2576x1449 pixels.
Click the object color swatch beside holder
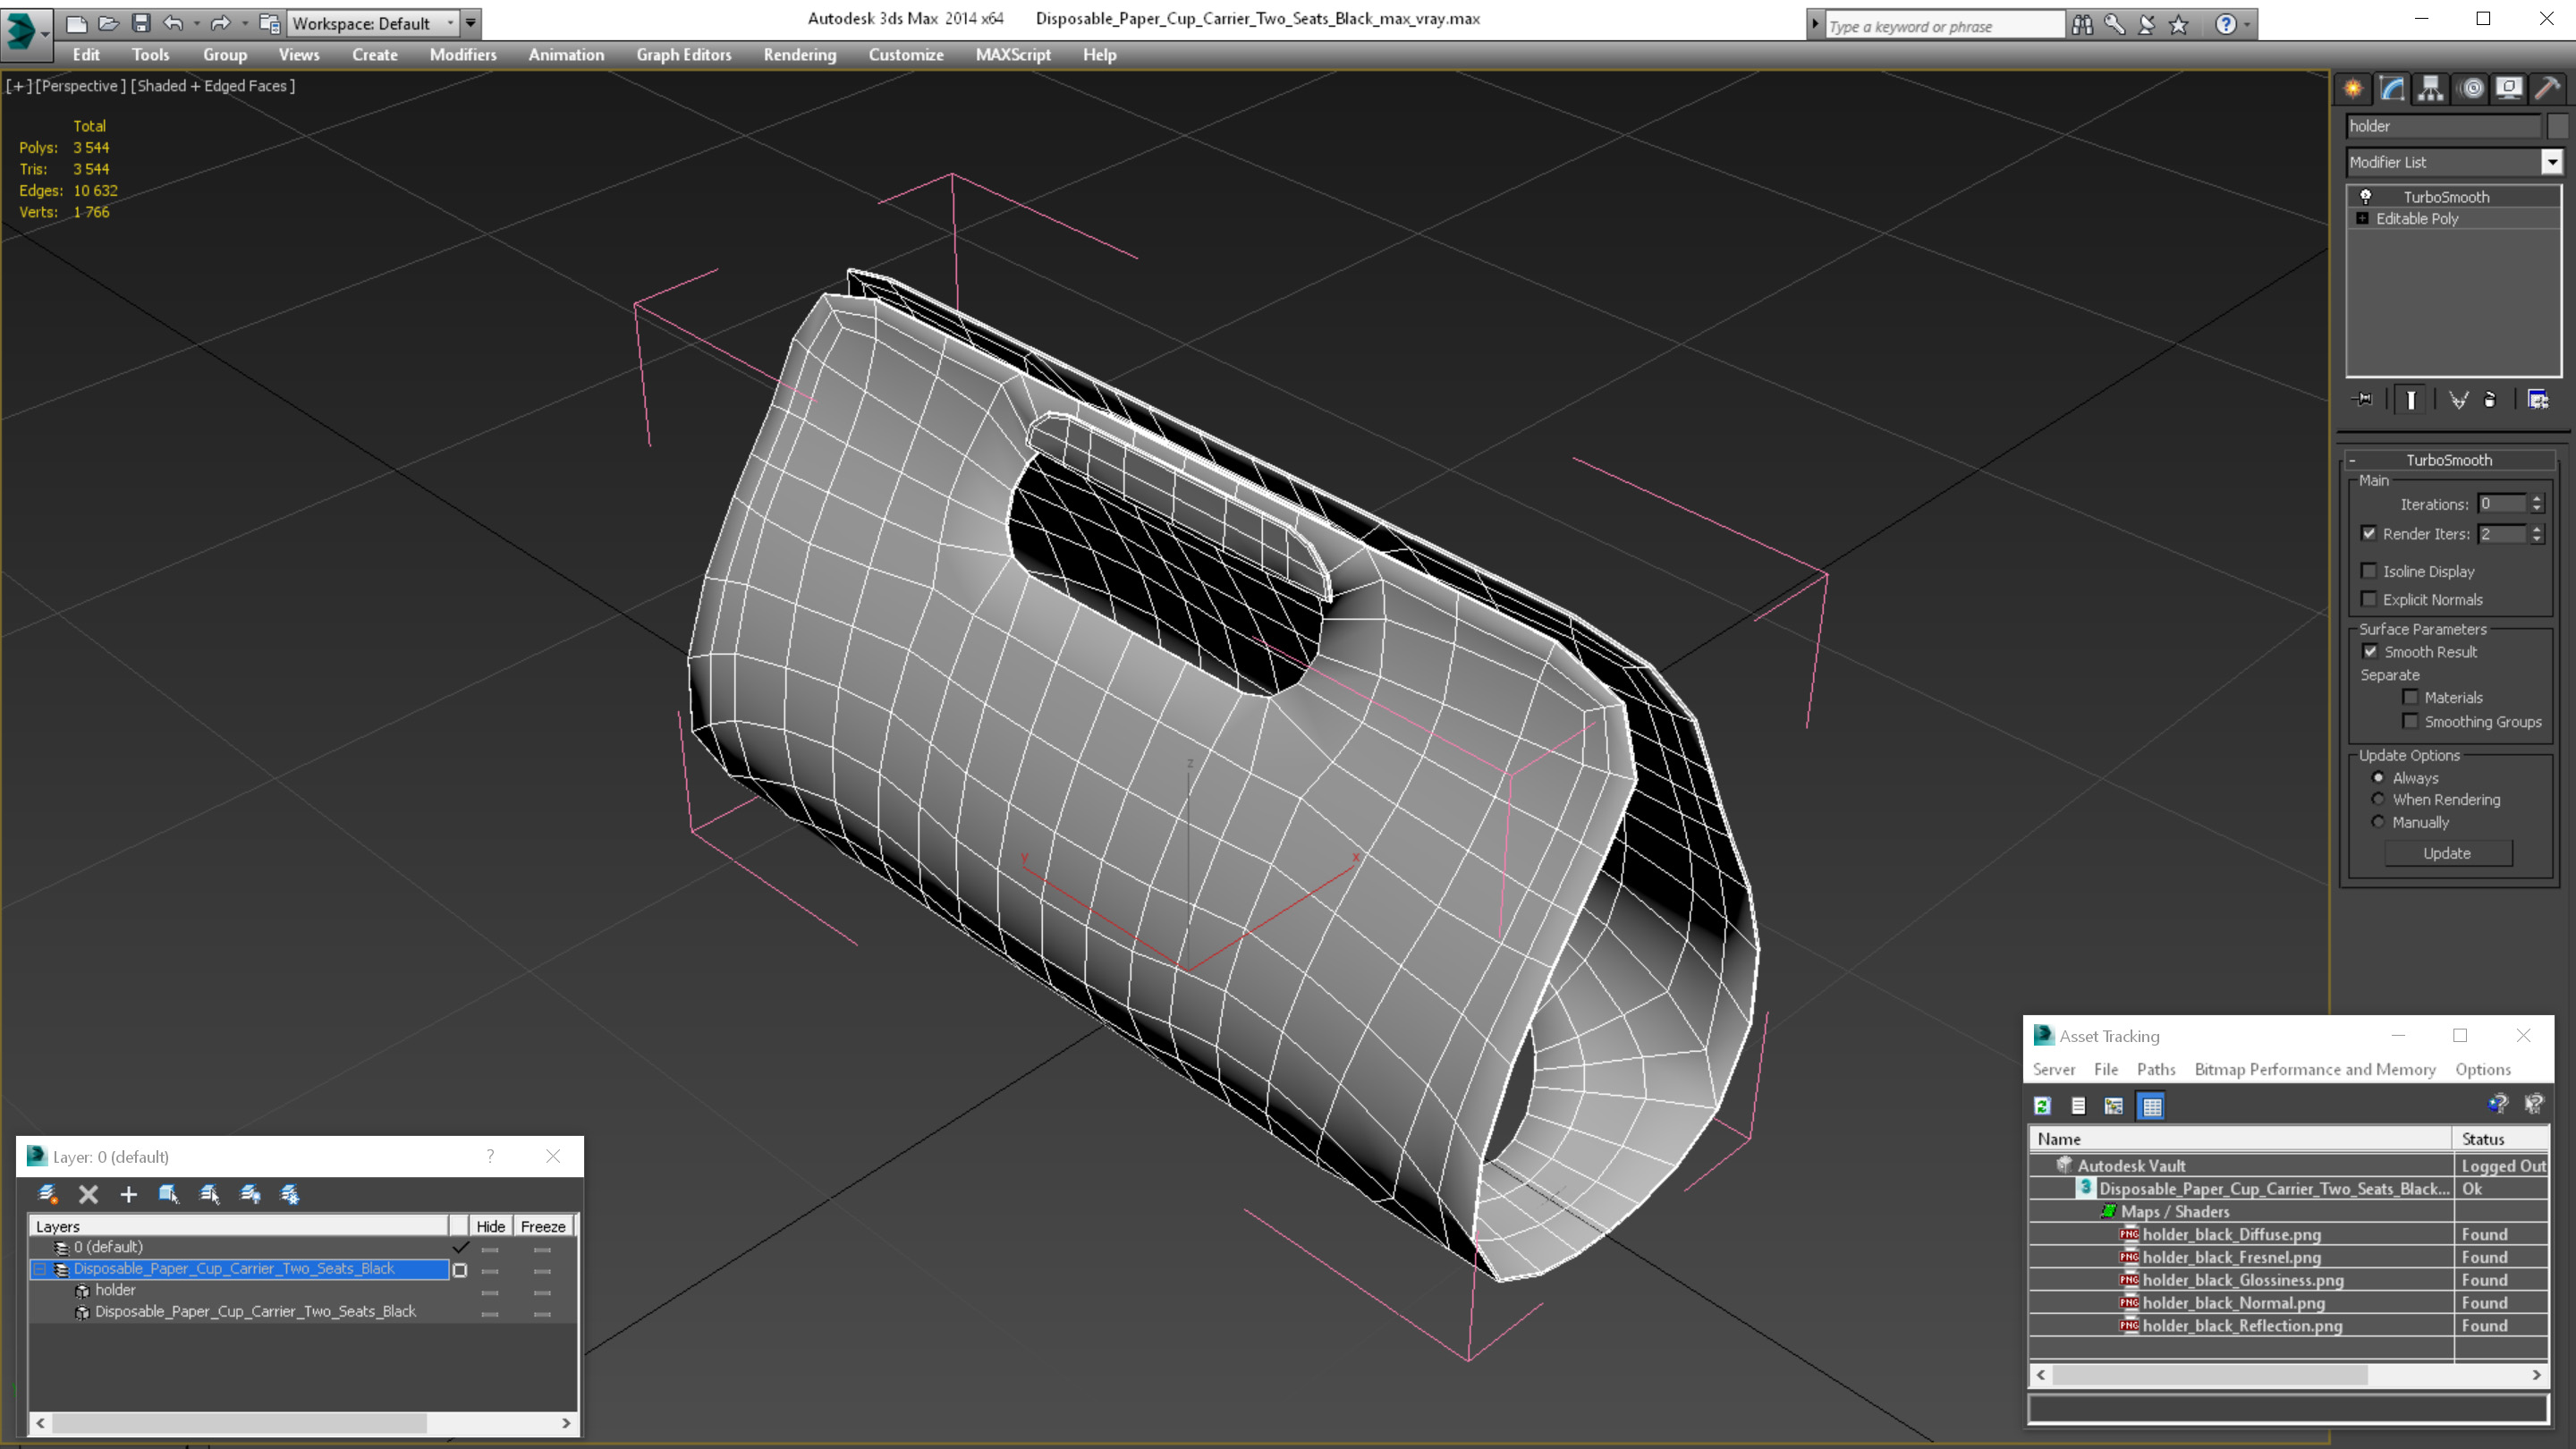click(x=2557, y=126)
